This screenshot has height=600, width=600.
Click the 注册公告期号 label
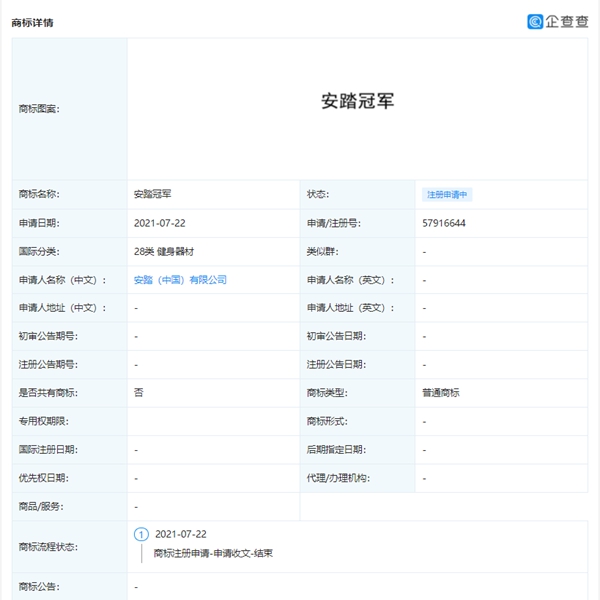(x=48, y=365)
